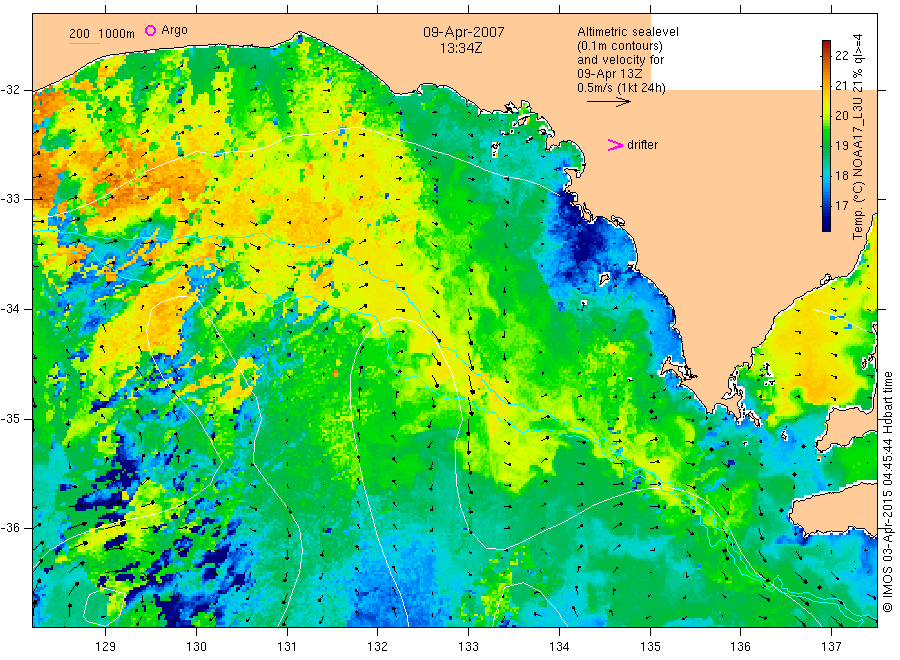Click the colorbar tick label 19
This screenshot has height=660, width=900.
tap(841, 145)
